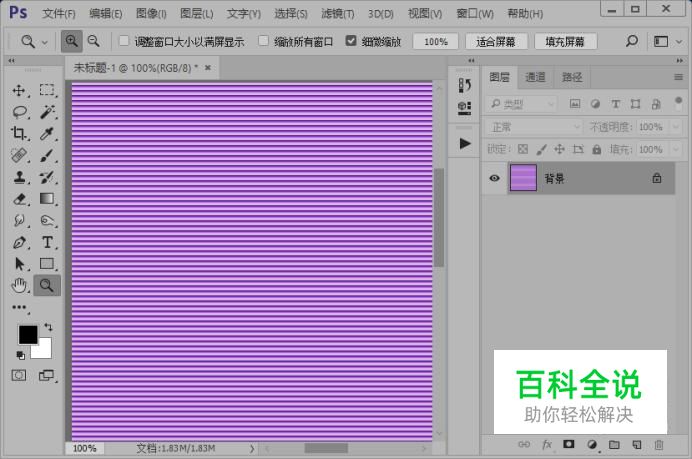Open the 文件(F) menu
Image resolution: width=692 pixels, height=459 pixels.
59,14
